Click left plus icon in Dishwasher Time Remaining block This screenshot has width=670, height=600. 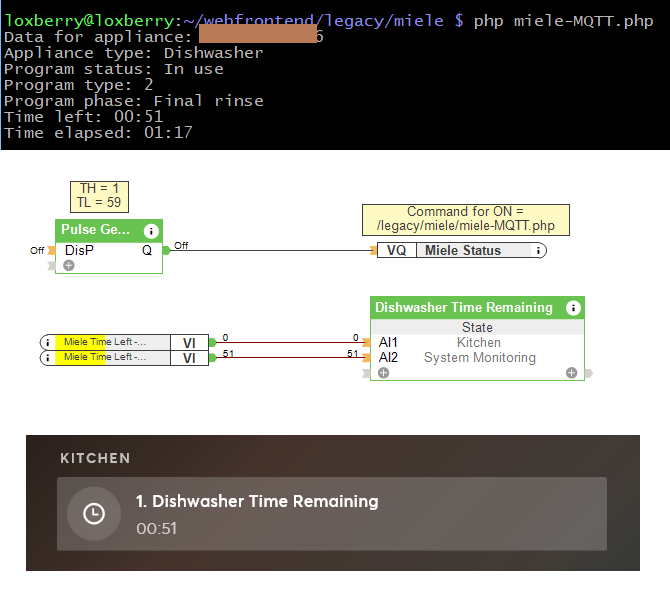[384, 373]
